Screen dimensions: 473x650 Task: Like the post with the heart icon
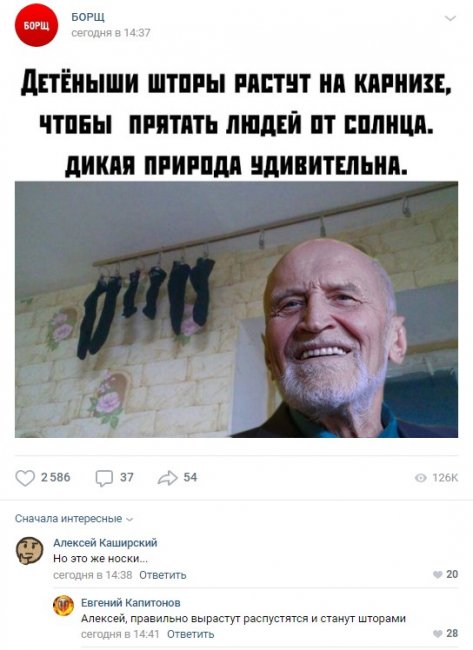pyautogui.click(x=25, y=478)
